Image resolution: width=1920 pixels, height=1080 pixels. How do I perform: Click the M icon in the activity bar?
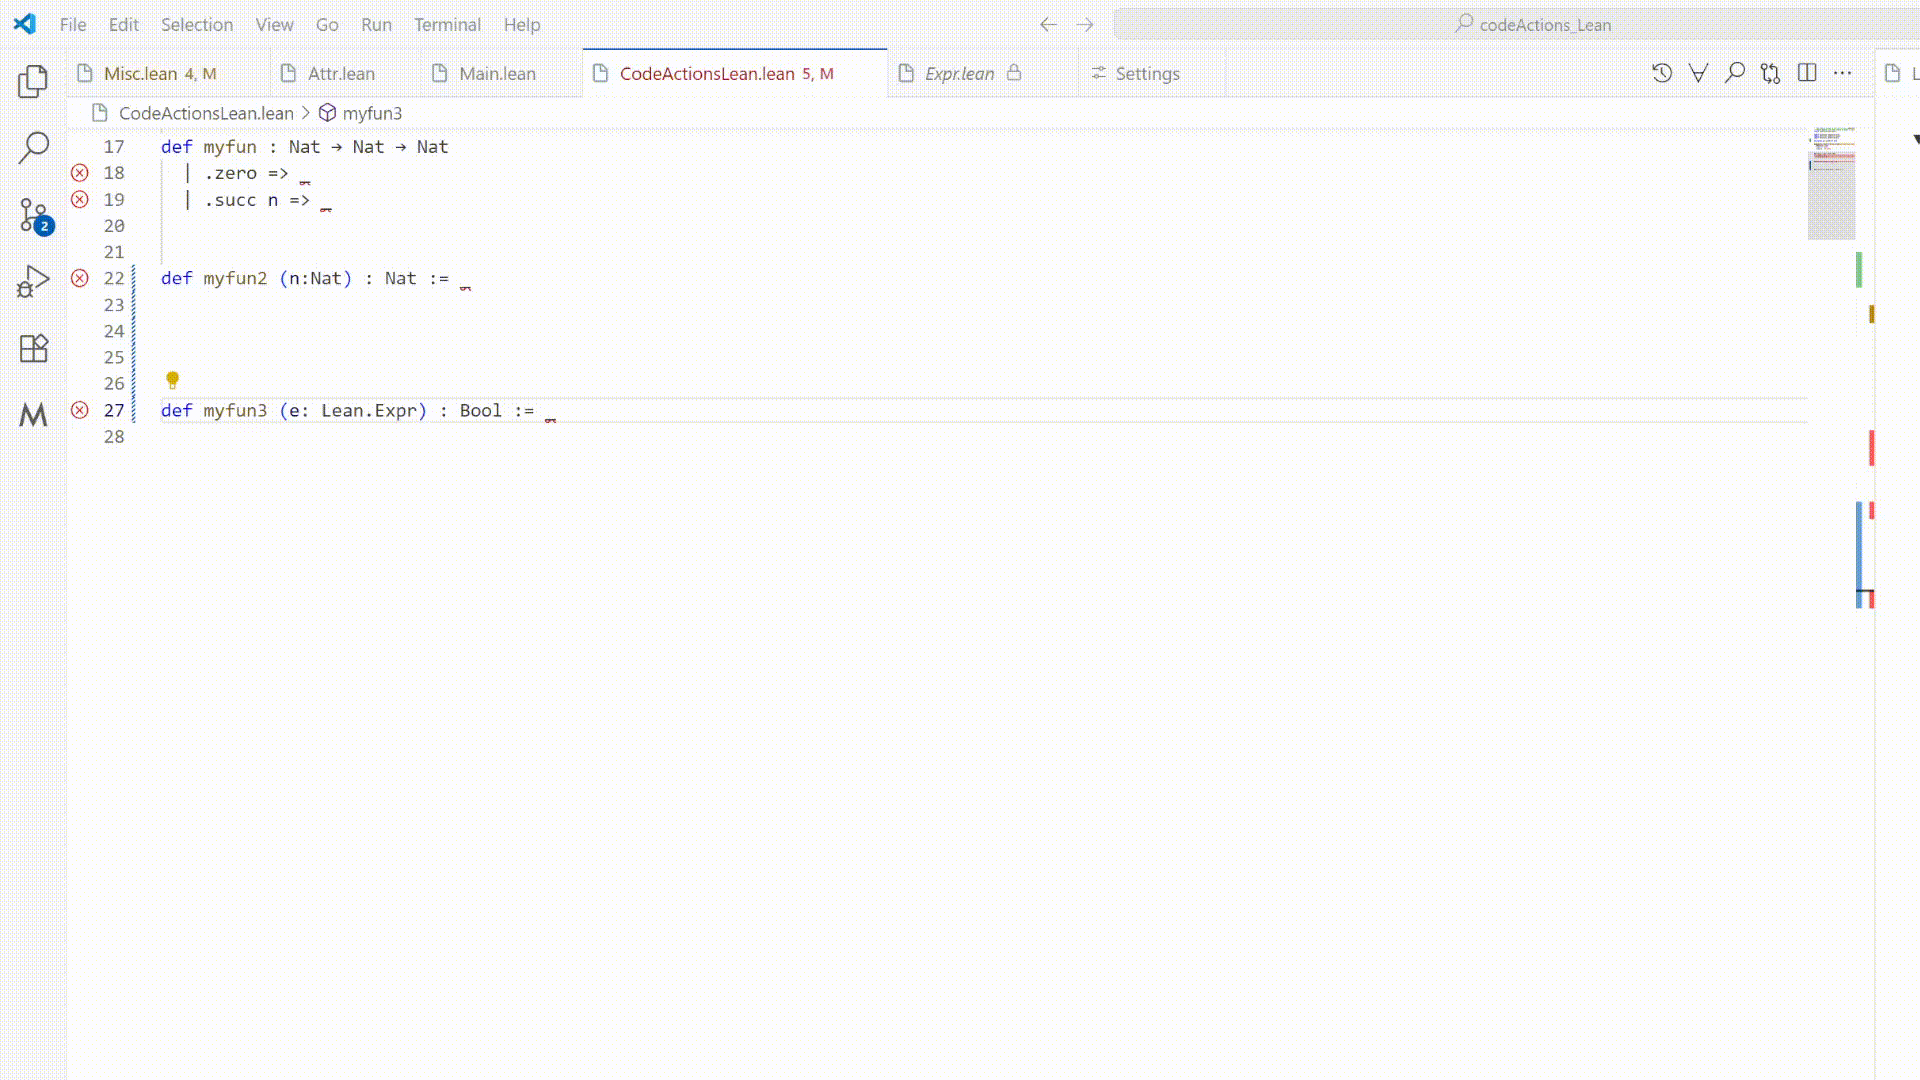33,415
